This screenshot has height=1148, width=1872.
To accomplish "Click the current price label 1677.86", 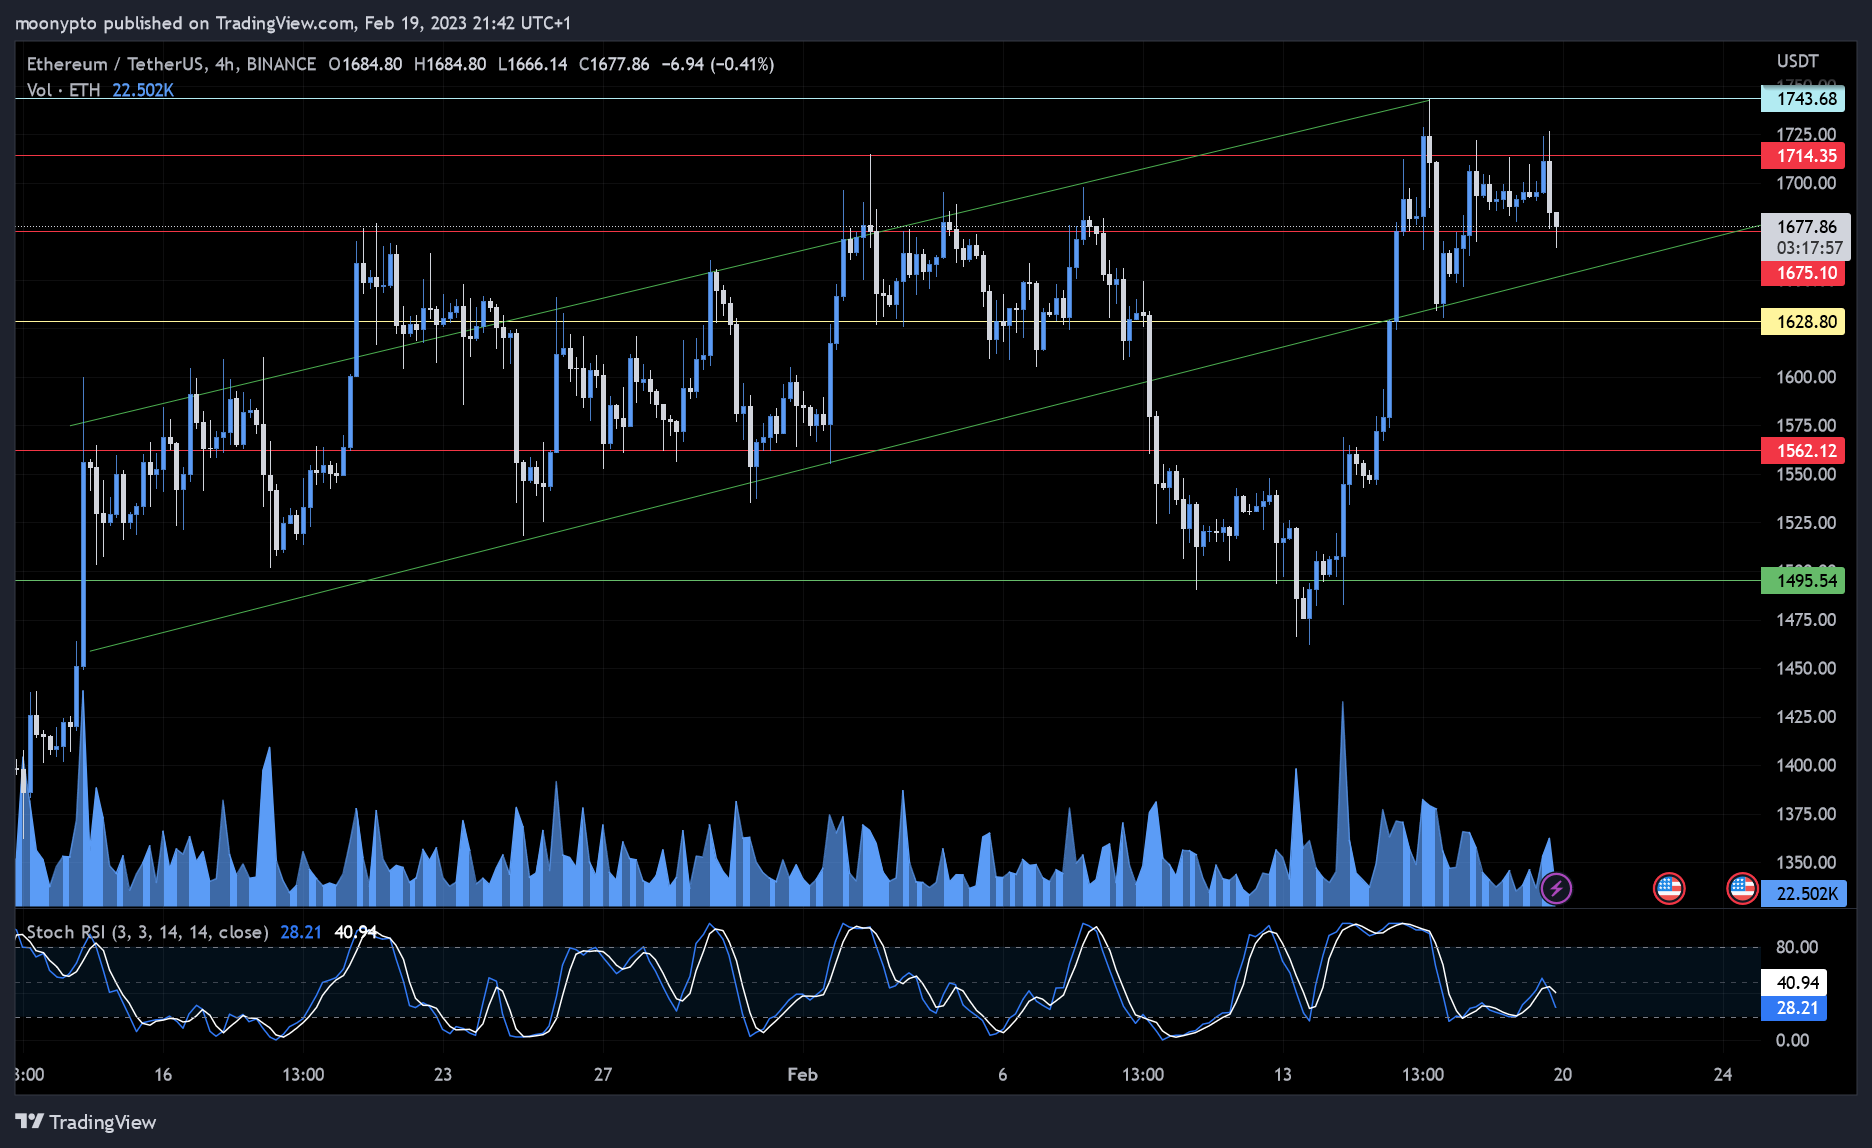I will (x=1806, y=227).
